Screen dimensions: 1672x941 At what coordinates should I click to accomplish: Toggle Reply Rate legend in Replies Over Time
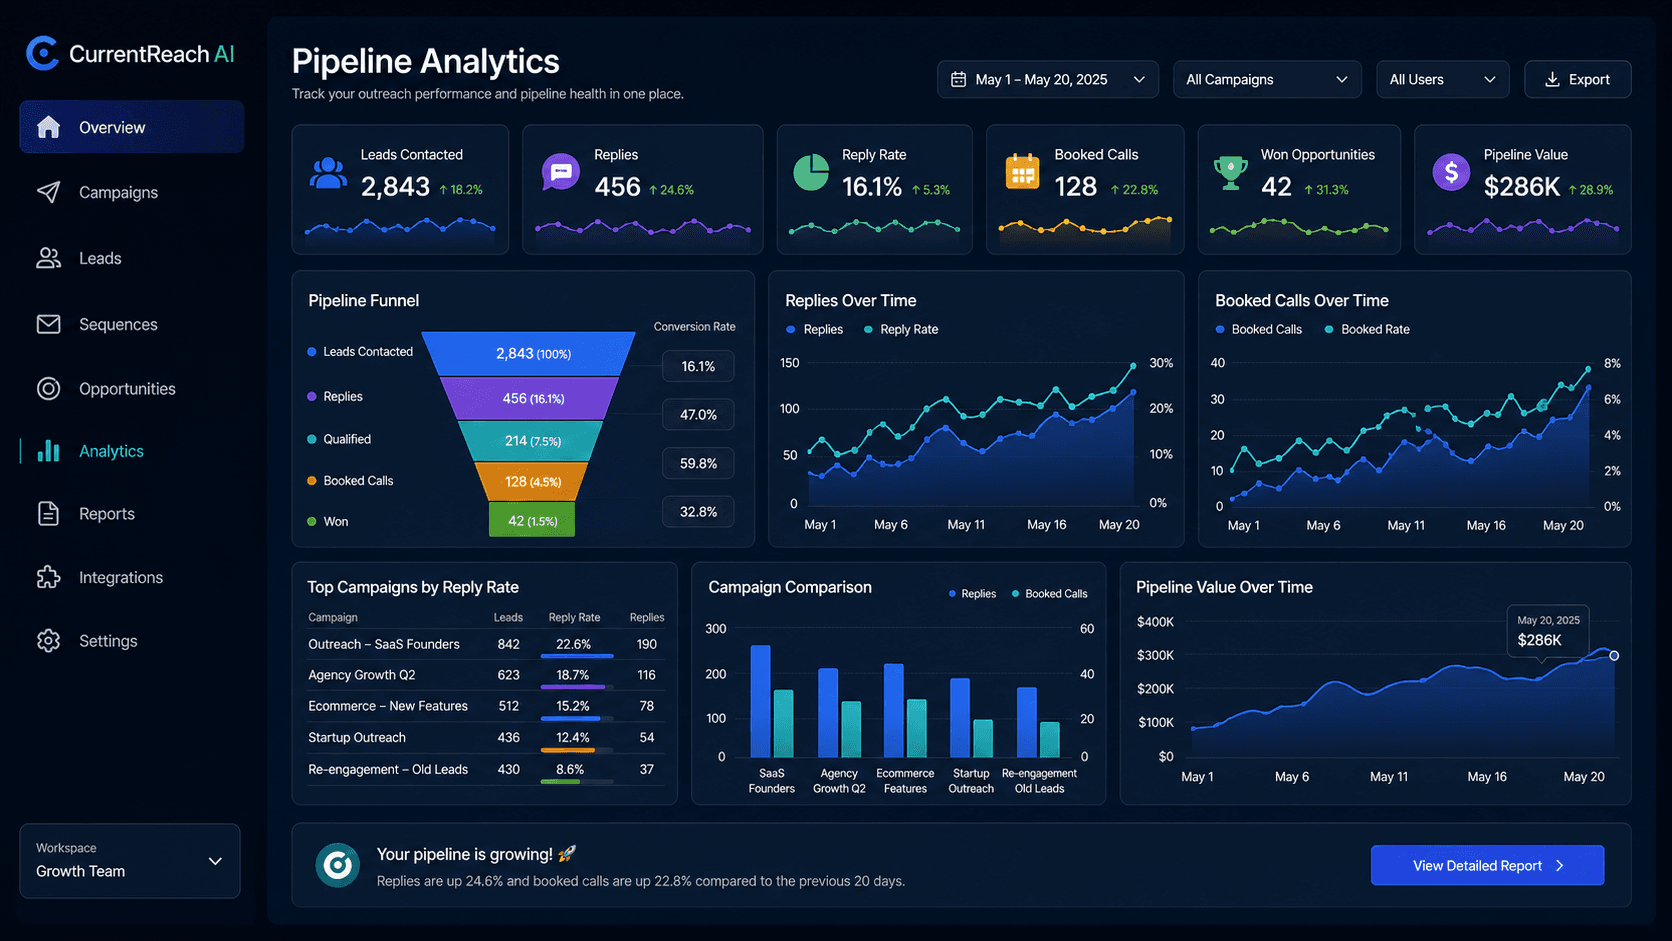pyautogui.click(x=900, y=329)
